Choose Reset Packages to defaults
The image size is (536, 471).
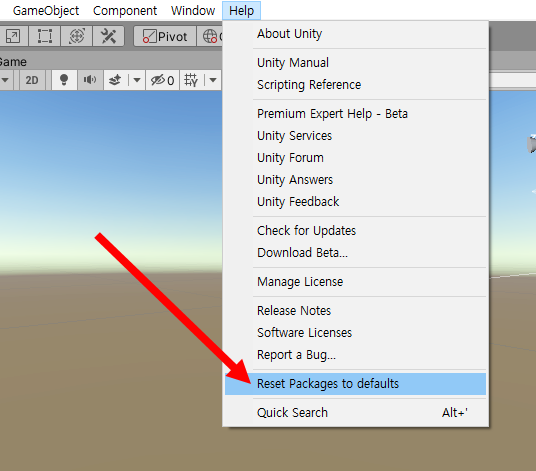coord(355,384)
